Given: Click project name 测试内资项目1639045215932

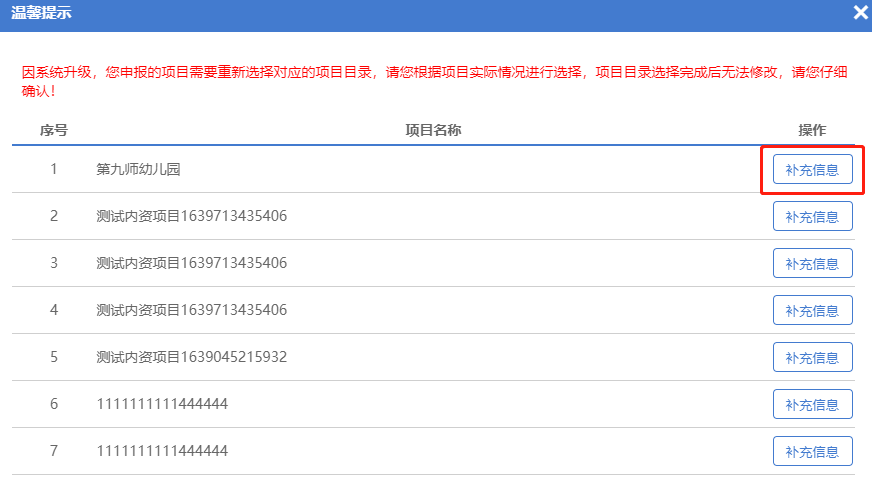Looking at the screenshot, I should (x=192, y=357).
